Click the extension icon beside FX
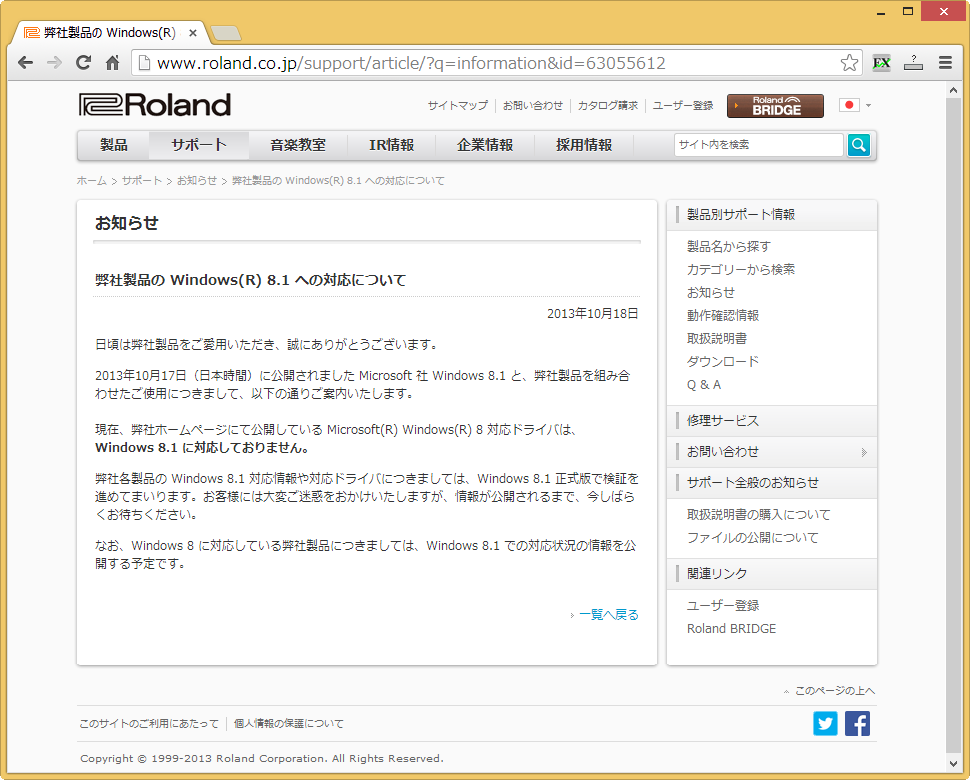 point(913,62)
